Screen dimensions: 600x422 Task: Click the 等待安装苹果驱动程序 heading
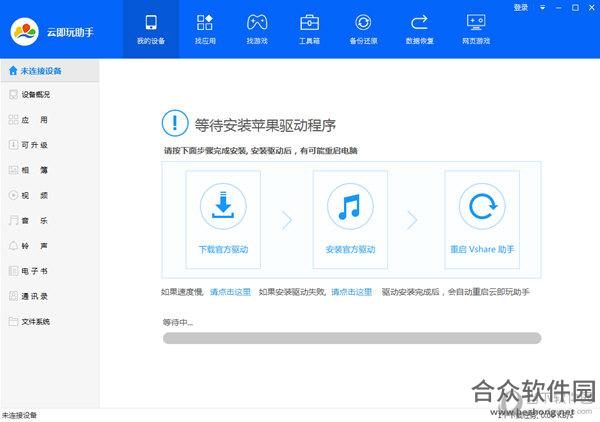[265, 125]
